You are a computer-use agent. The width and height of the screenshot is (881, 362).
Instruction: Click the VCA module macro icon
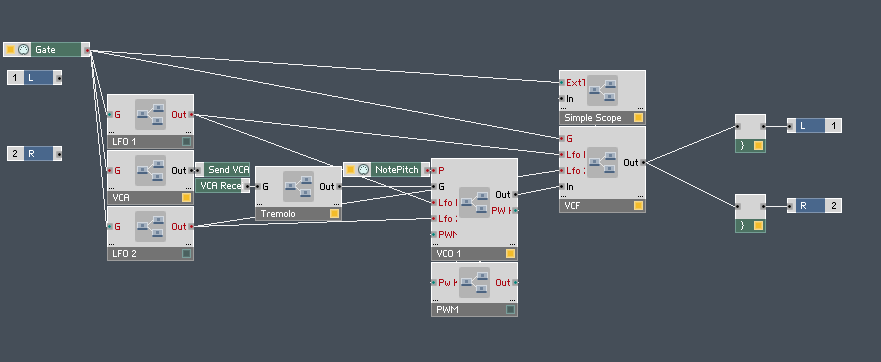pyautogui.click(x=150, y=170)
